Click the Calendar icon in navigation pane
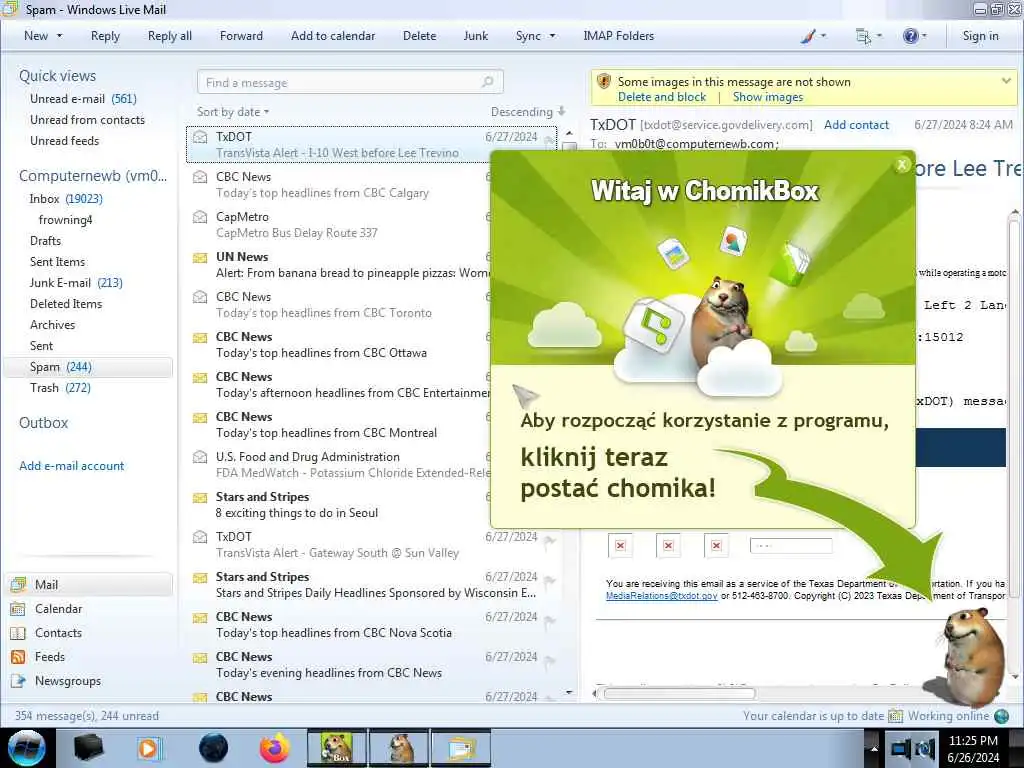The height and width of the screenshot is (768, 1024). coord(18,609)
